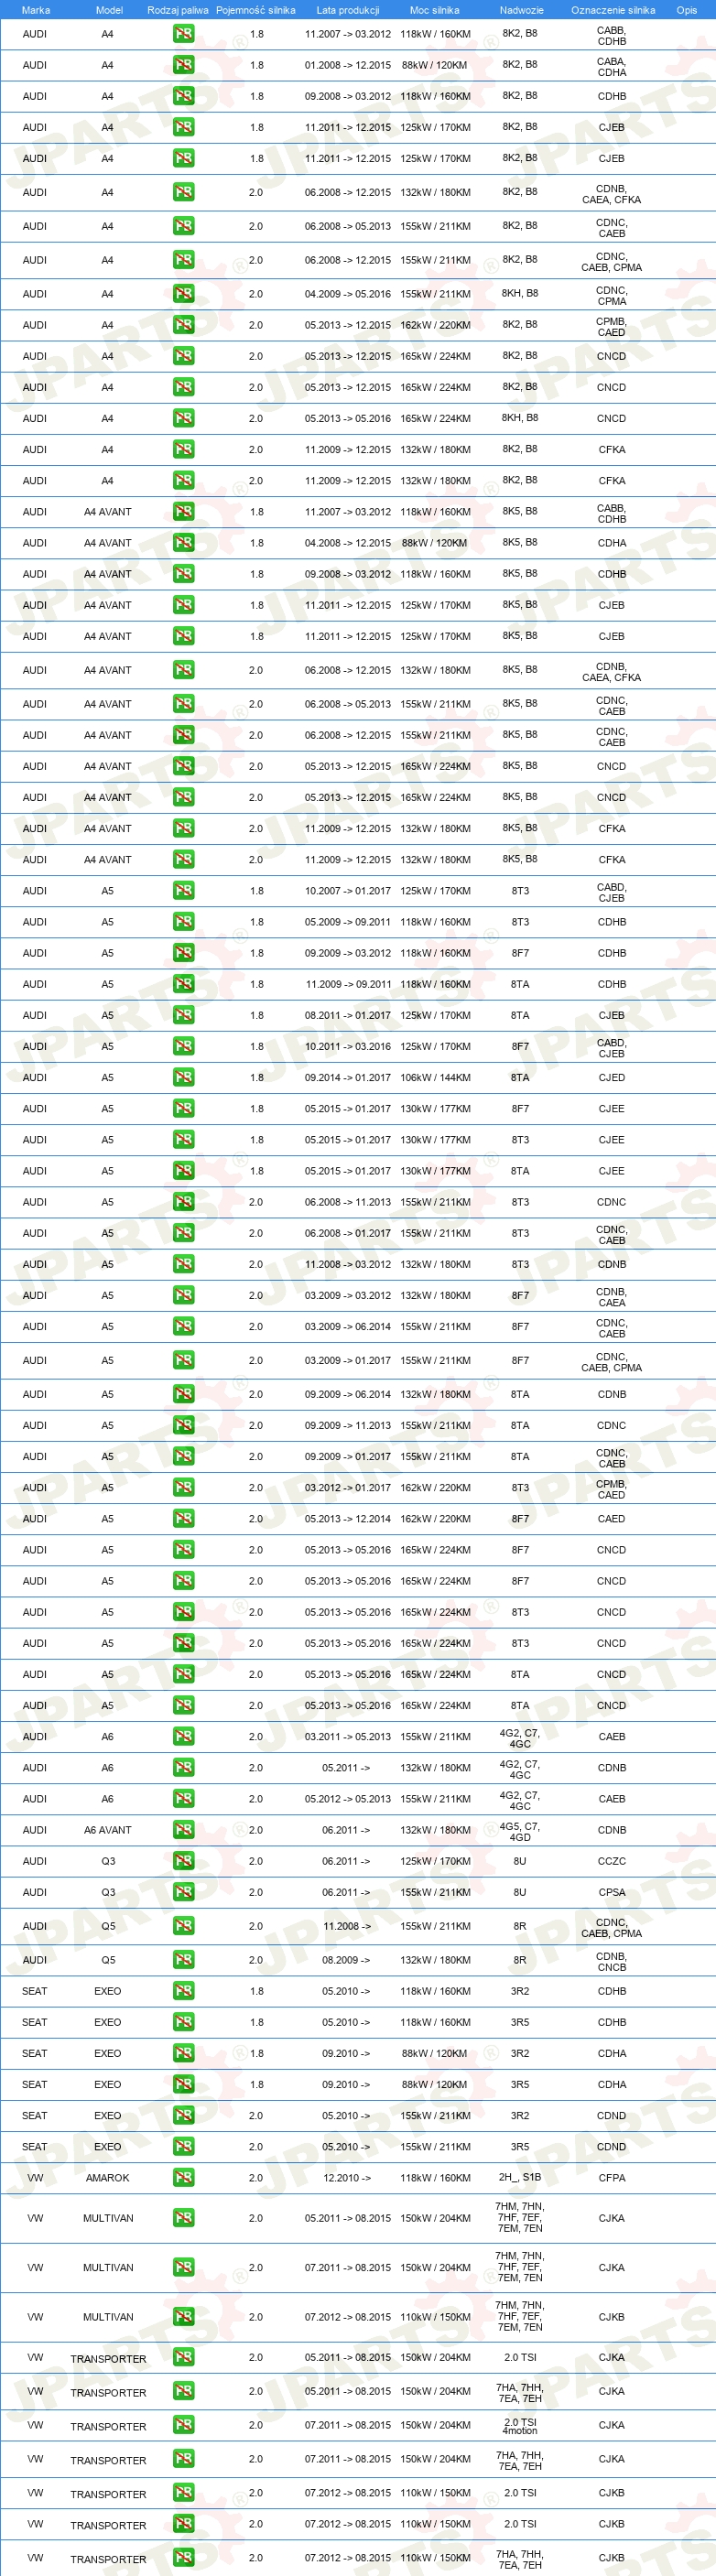Image resolution: width=716 pixels, height=2576 pixels.
Task: Click petrol icon in A5 05.2013 -> 12.2014 row
Action: tap(183, 1519)
